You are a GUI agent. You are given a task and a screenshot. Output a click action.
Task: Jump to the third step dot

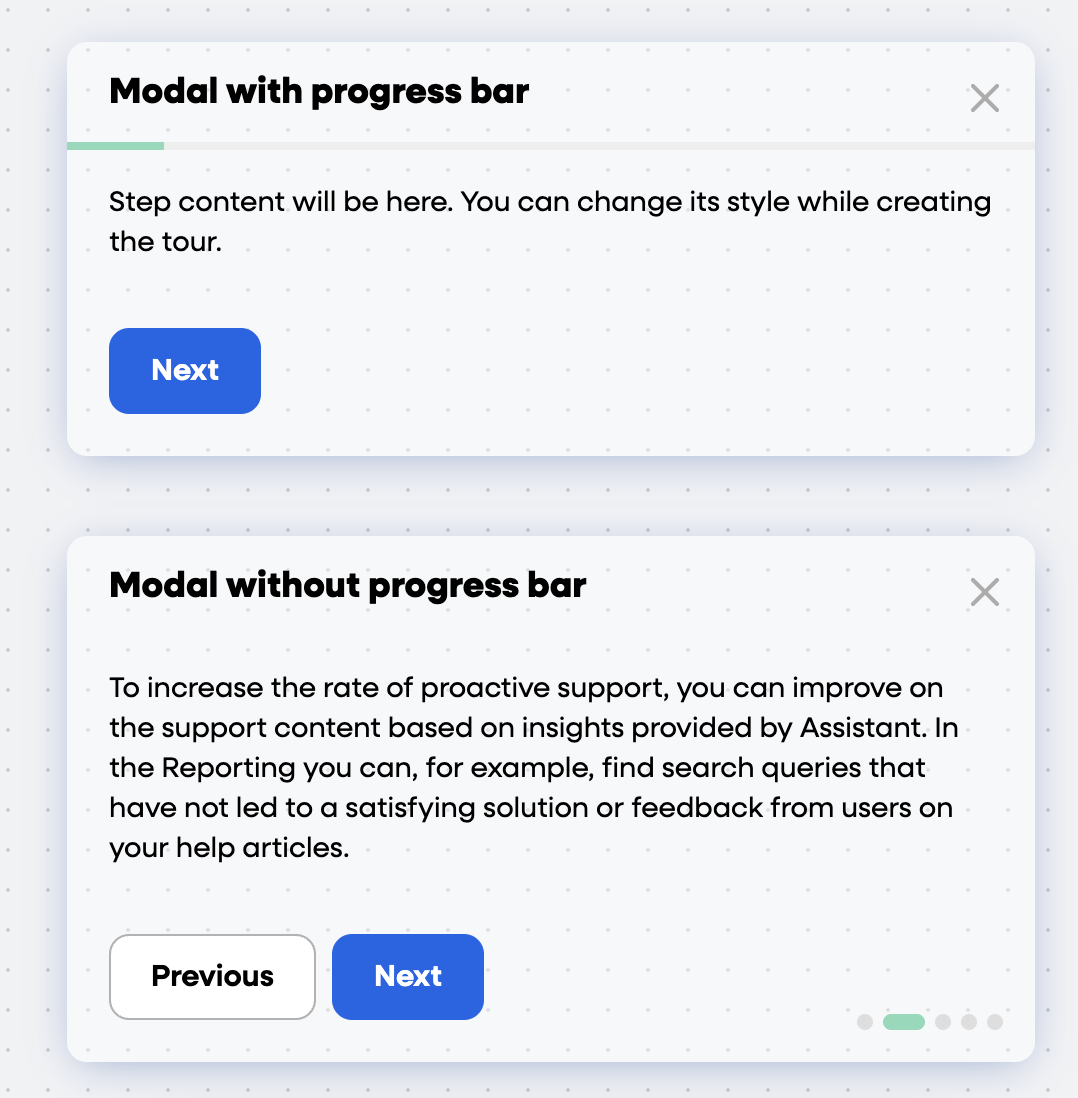[943, 1022]
